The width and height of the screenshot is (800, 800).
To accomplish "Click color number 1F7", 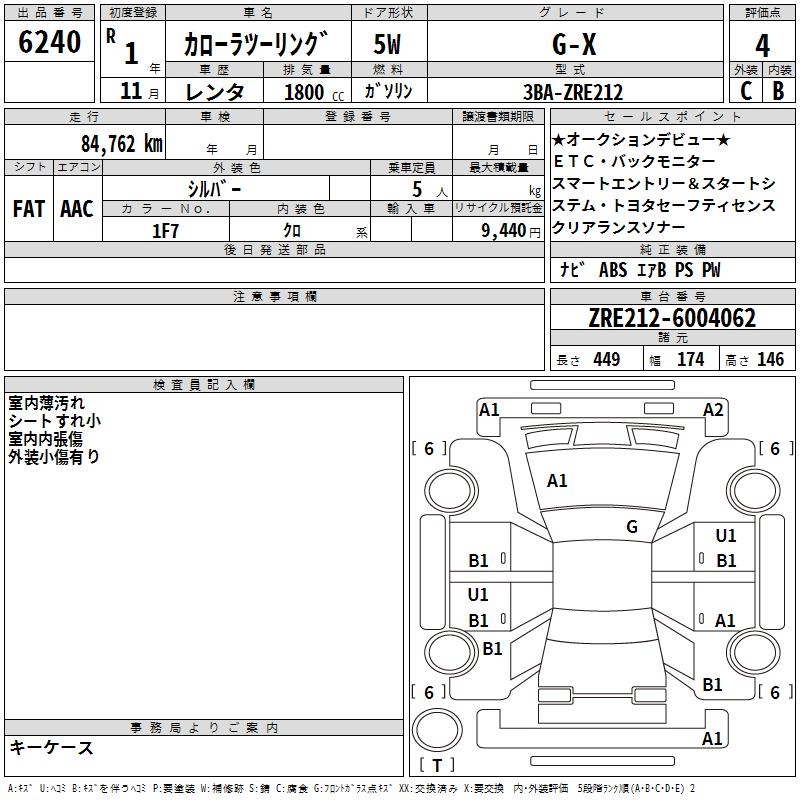I will point(165,231).
